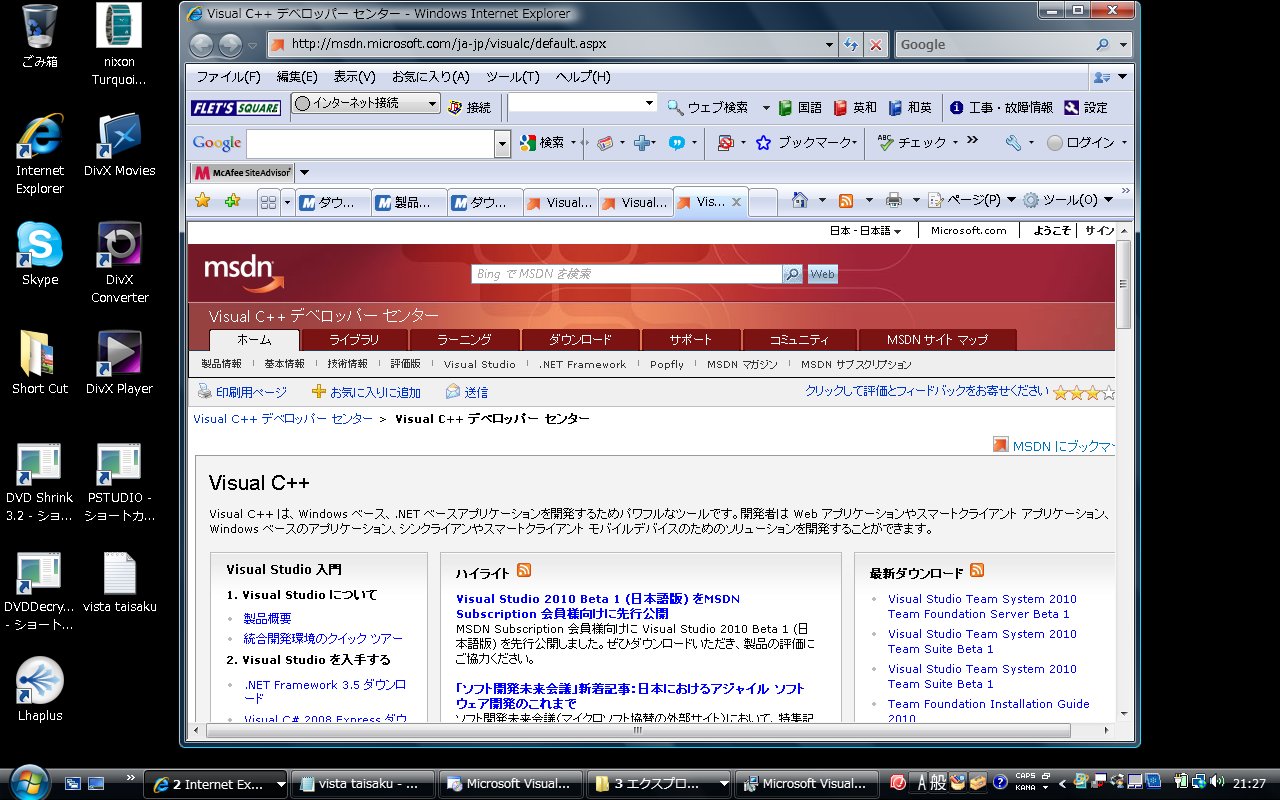Click the 接続 connect button on FLET'S toolbar
Image resolution: width=1280 pixels, height=800 pixels.
[469, 107]
